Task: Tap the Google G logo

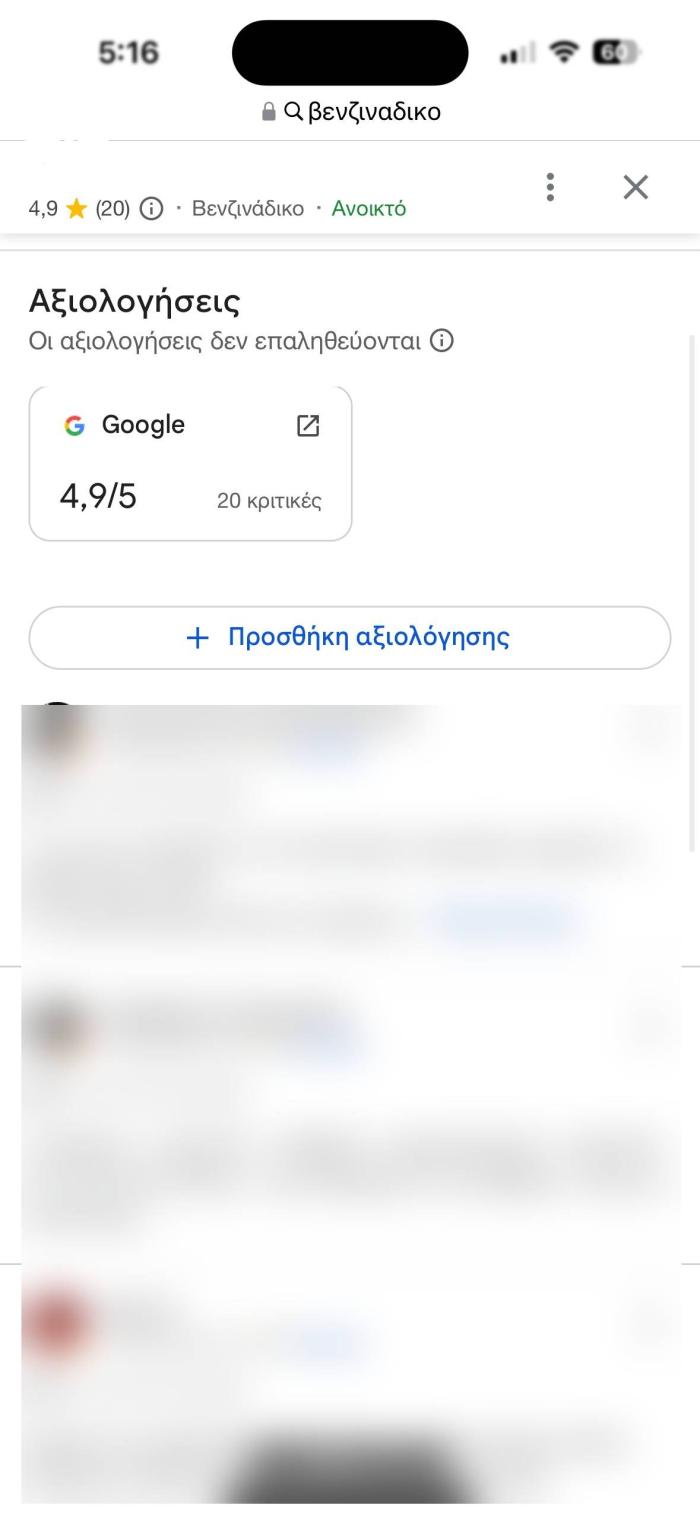Action: (x=74, y=425)
